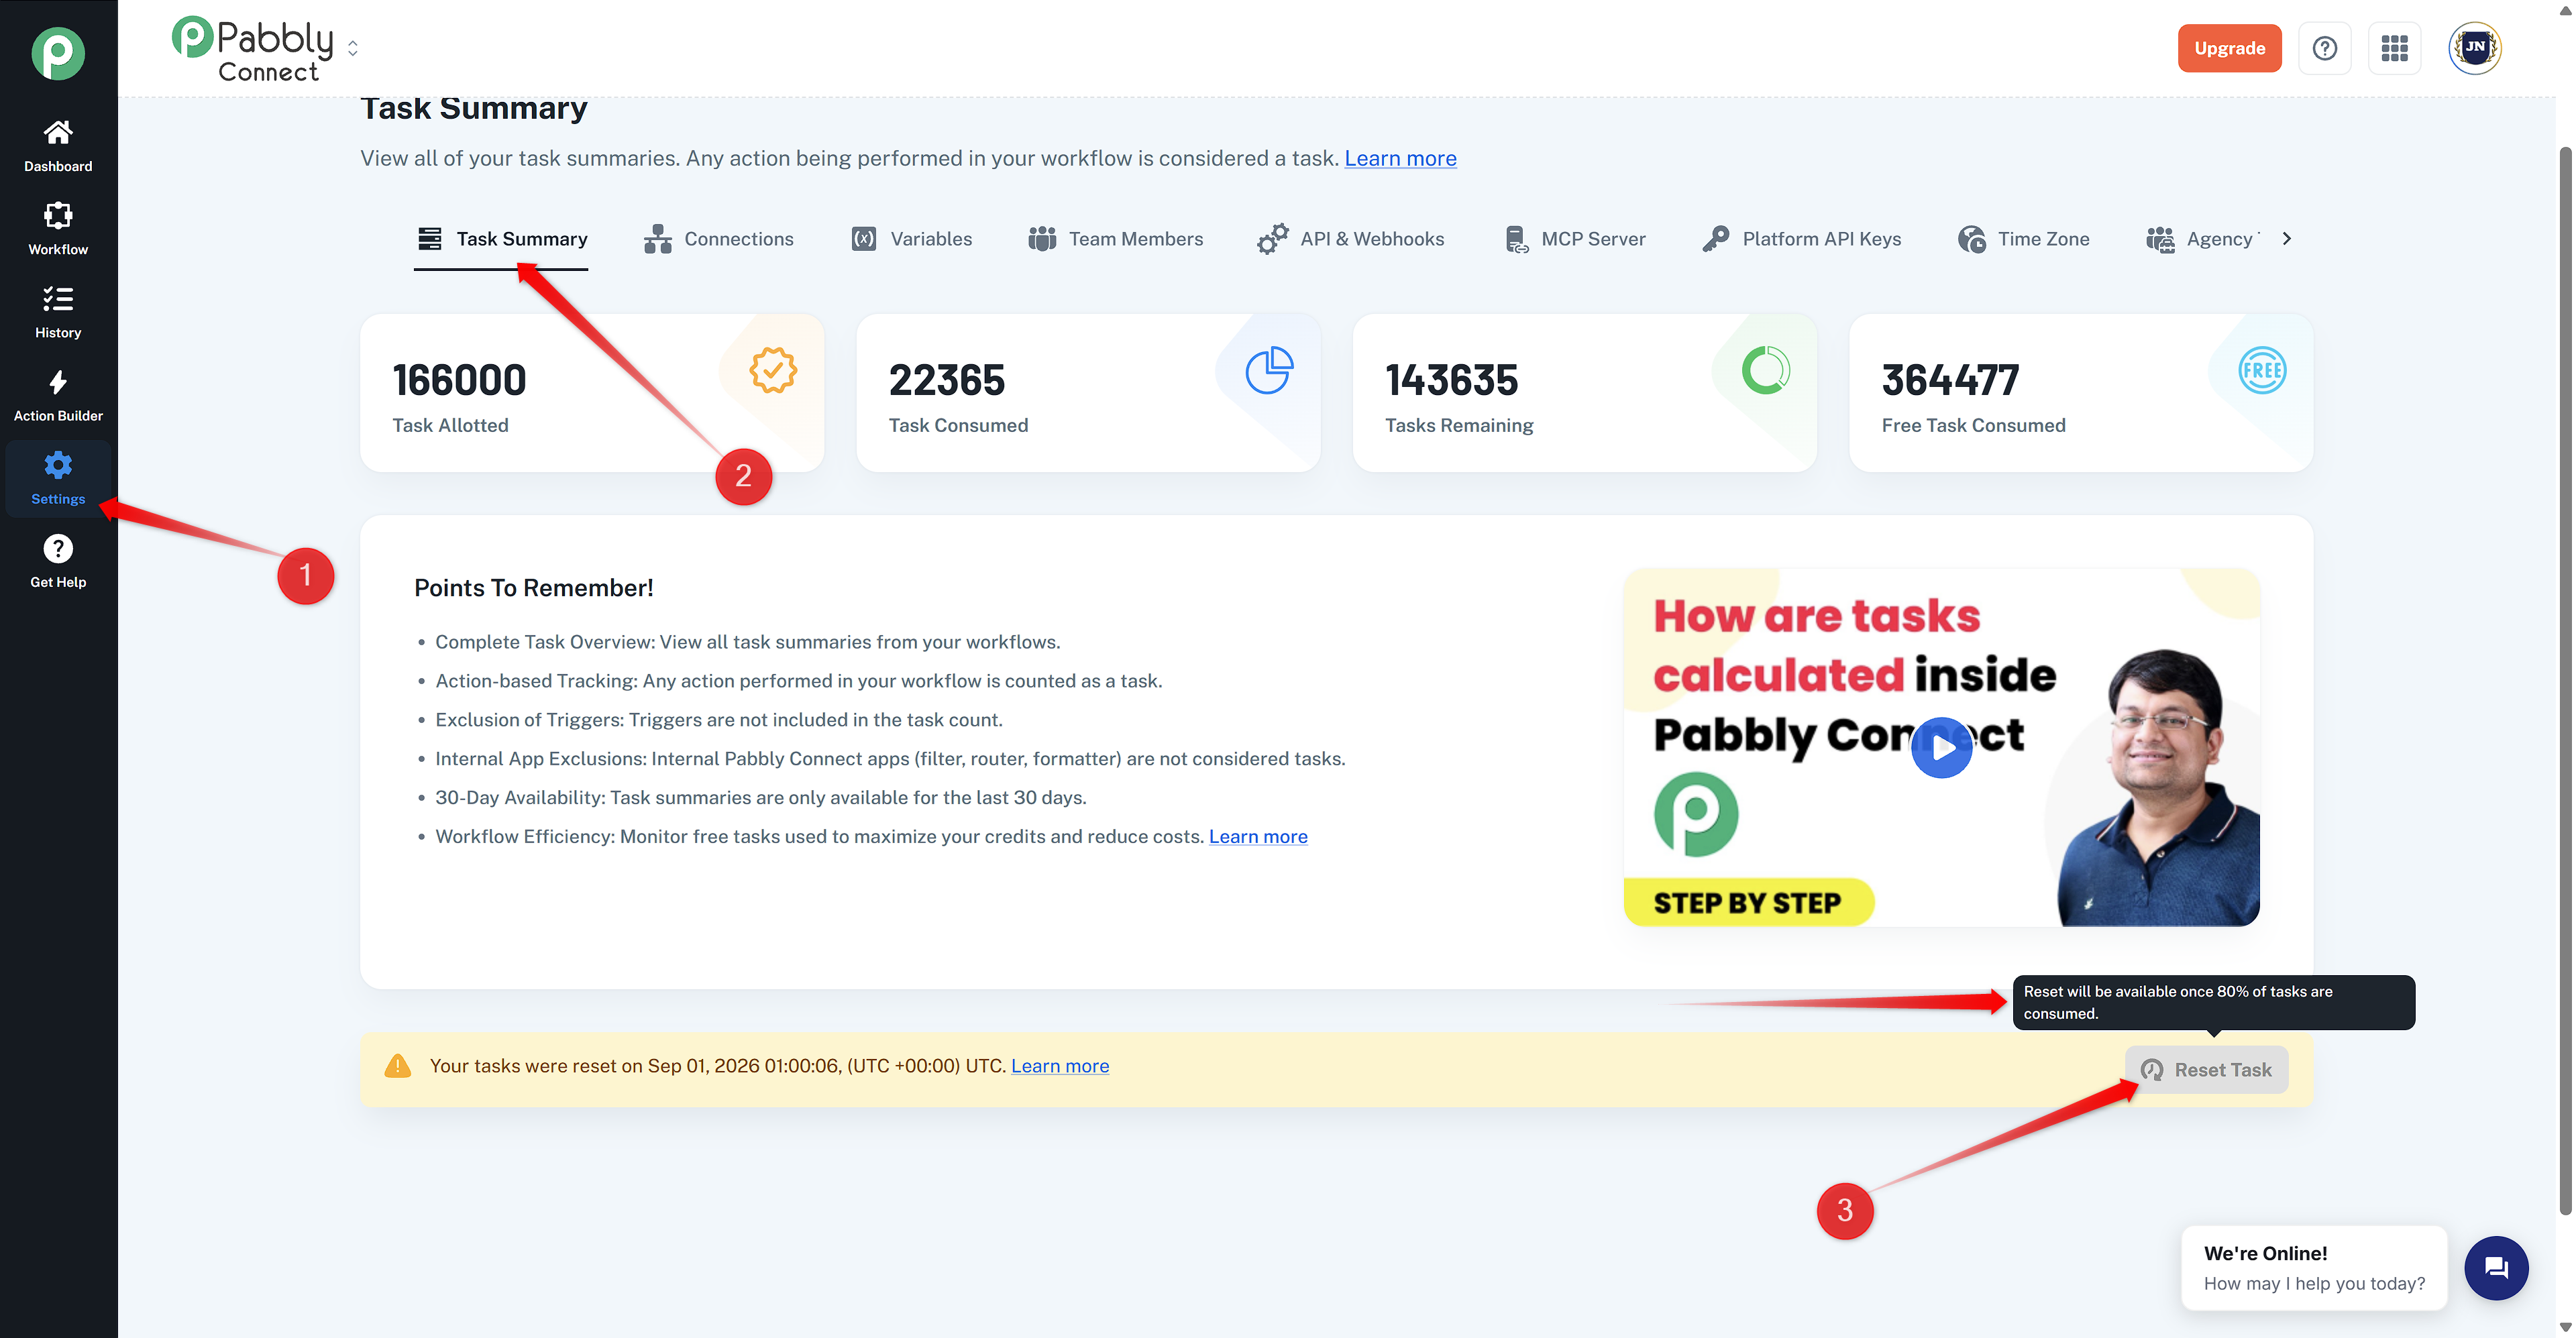This screenshot has width=2576, height=1338.
Task: Select the API & Webhooks tab
Action: pyautogui.click(x=1350, y=239)
